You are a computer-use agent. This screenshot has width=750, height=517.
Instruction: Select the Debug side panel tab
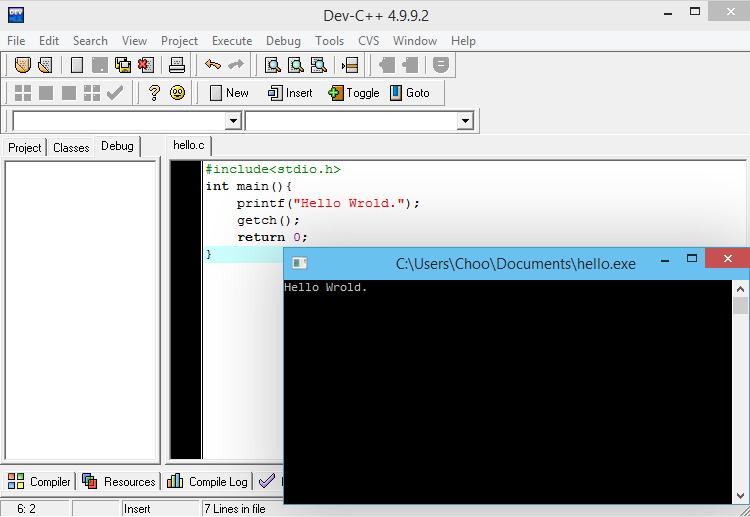click(x=117, y=146)
